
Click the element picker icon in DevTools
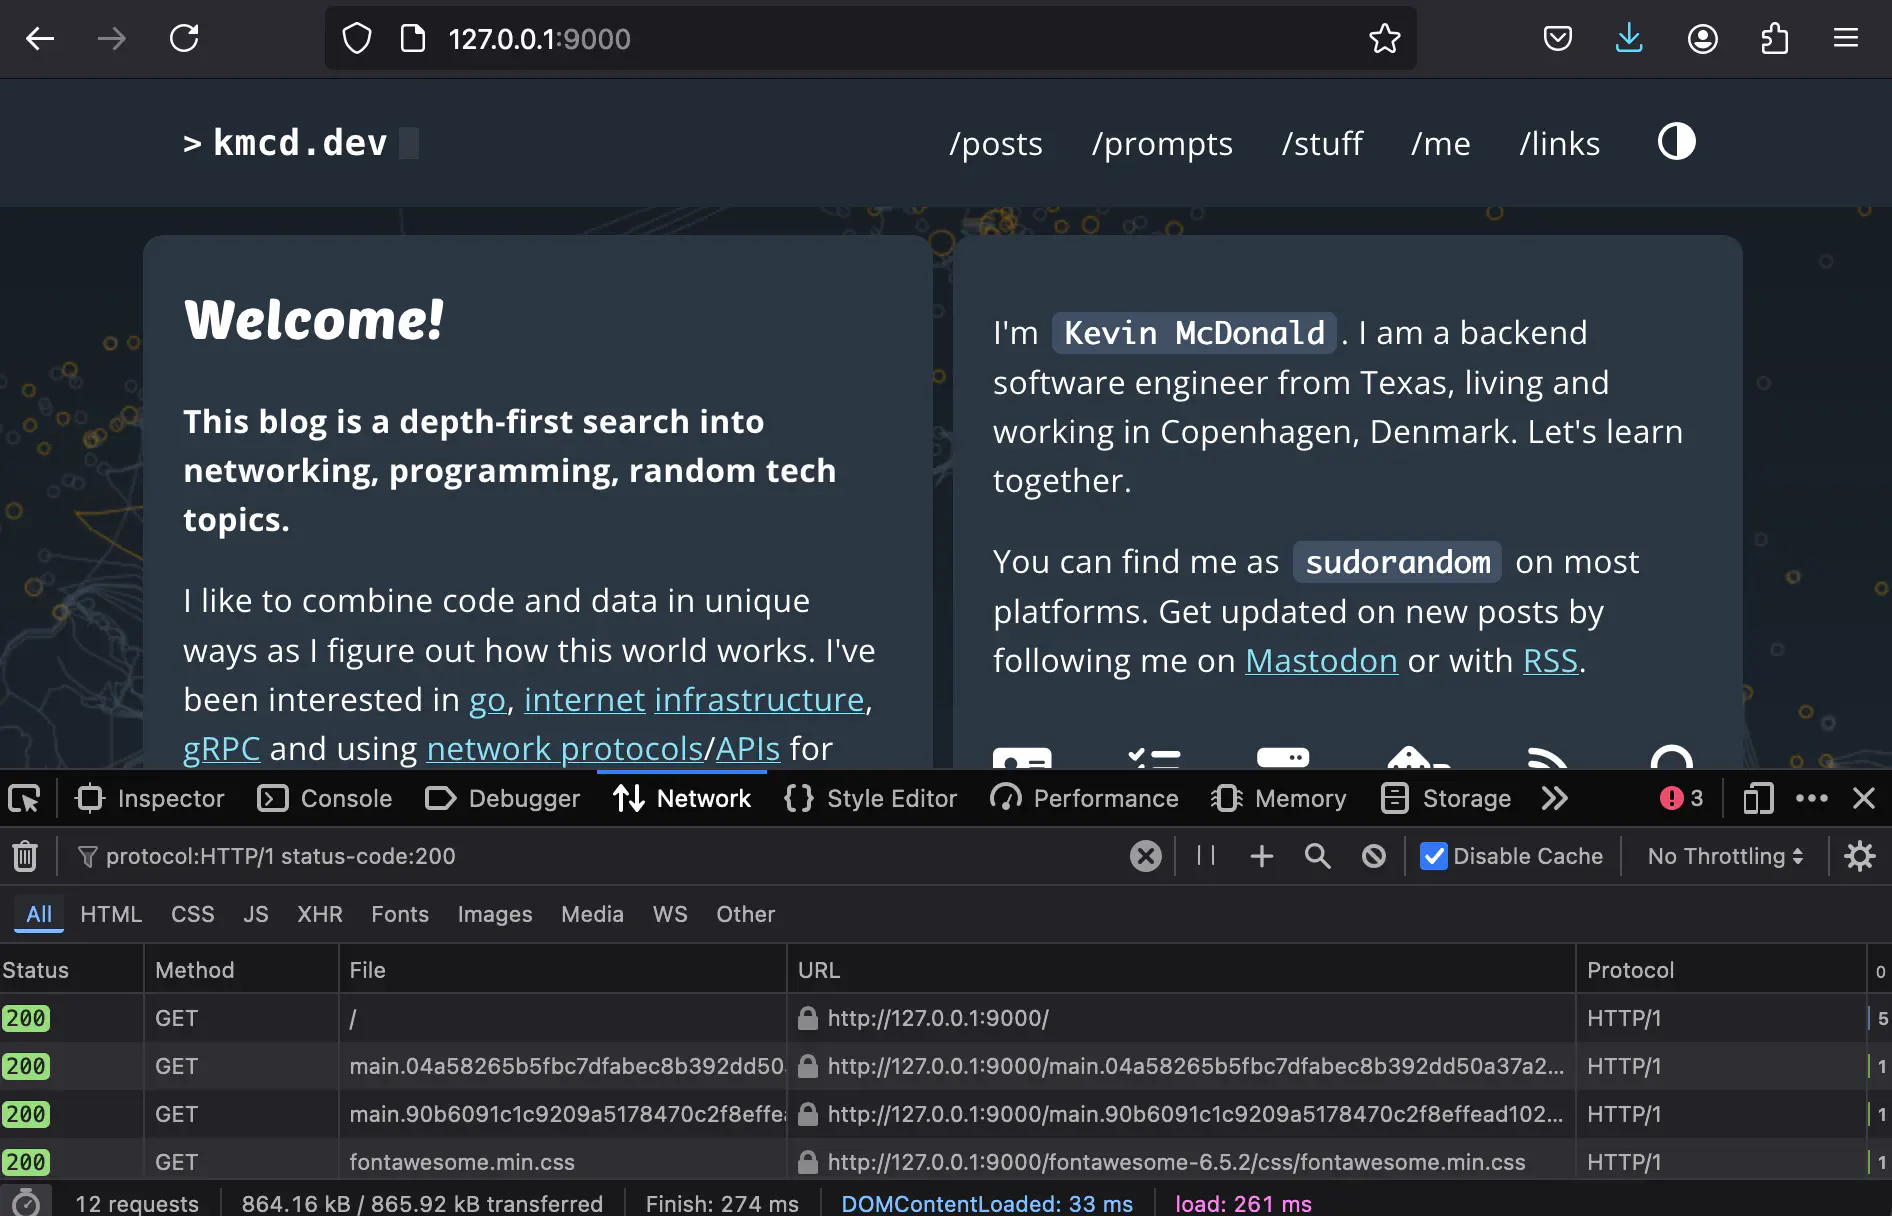point(24,798)
